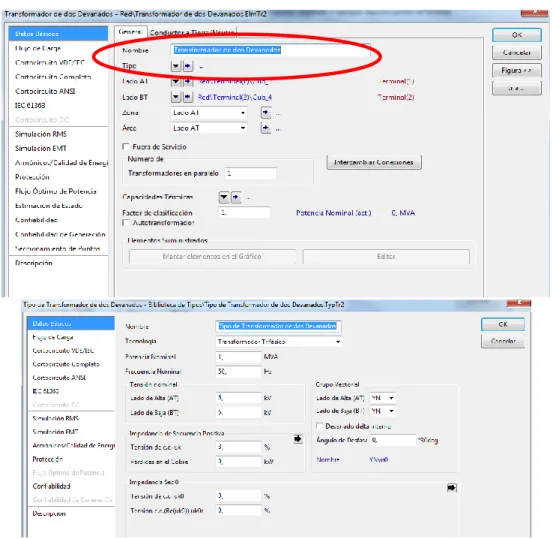Screen dimensions: 553x539
Task: Open the Lado AT selection dropdown arrow
Action: tap(176, 81)
